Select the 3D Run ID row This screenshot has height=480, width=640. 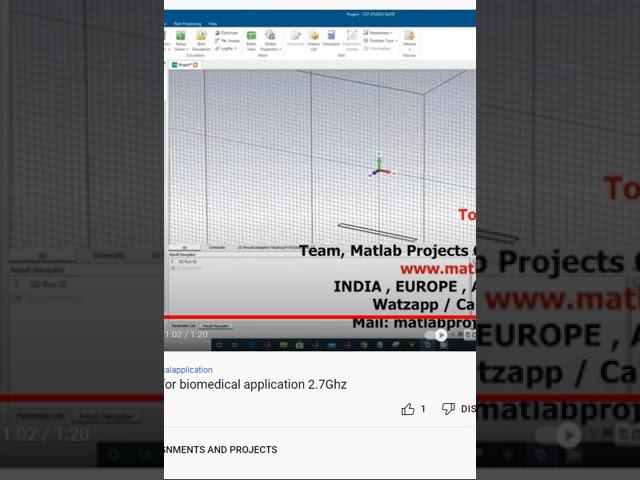(x=188, y=262)
